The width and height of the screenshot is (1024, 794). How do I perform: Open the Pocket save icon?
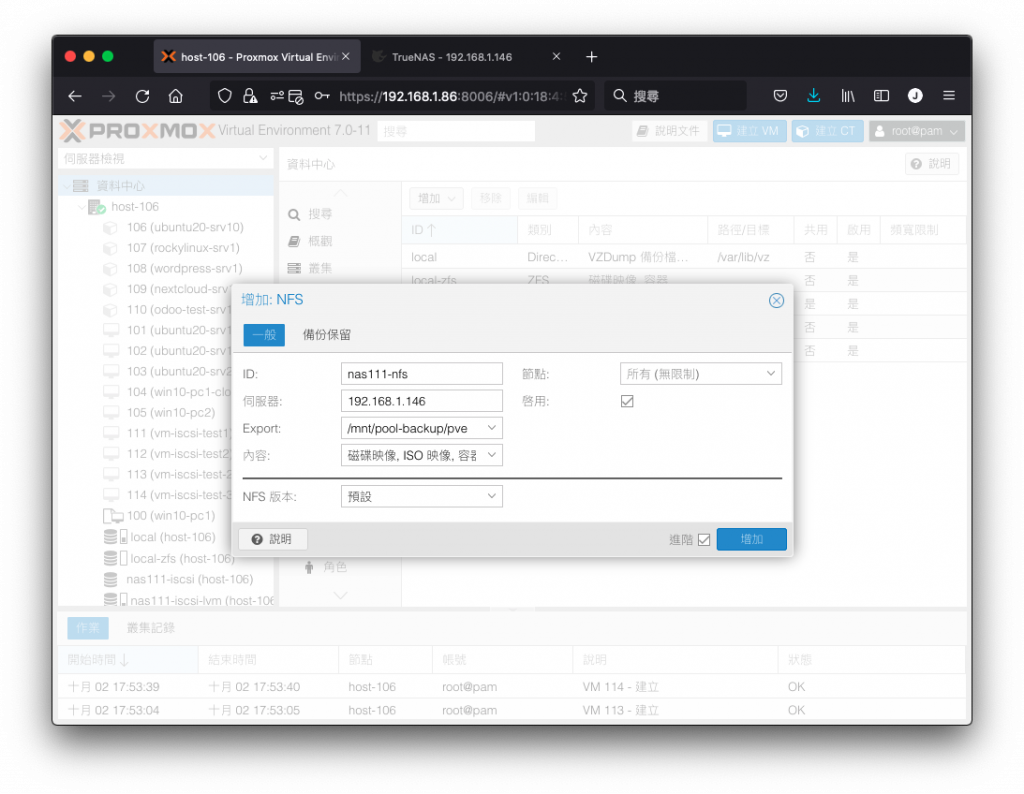[x=780, y=96]
